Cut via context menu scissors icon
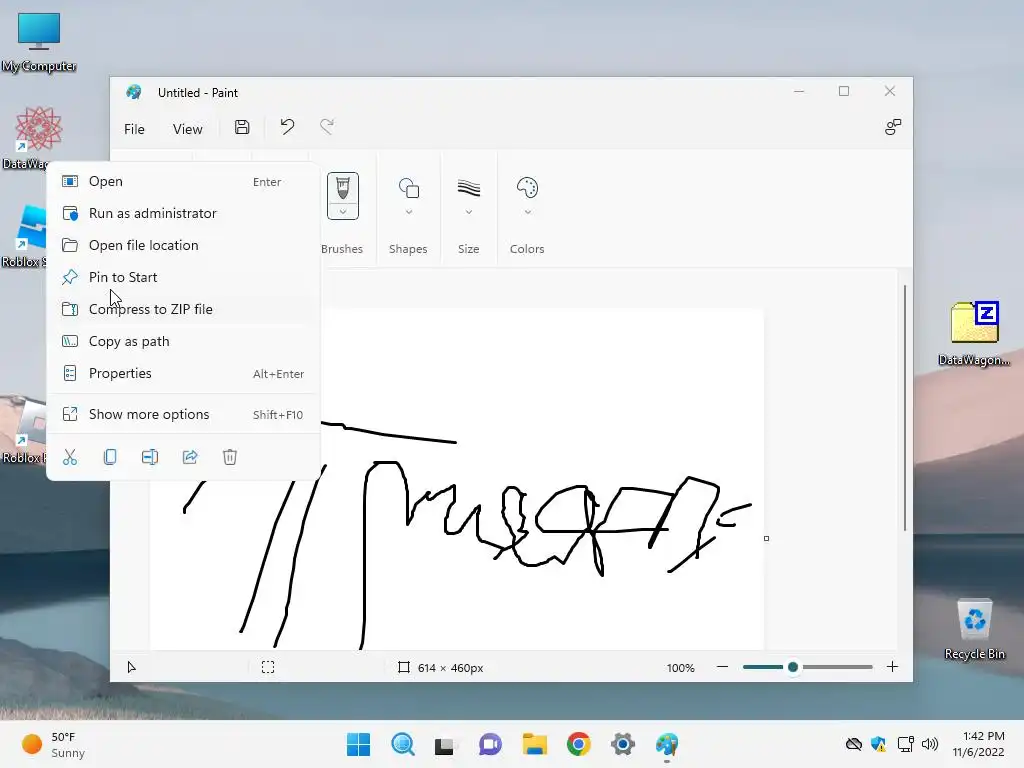The width and height of the screenshot is (1024, 768). pos(70,457)
